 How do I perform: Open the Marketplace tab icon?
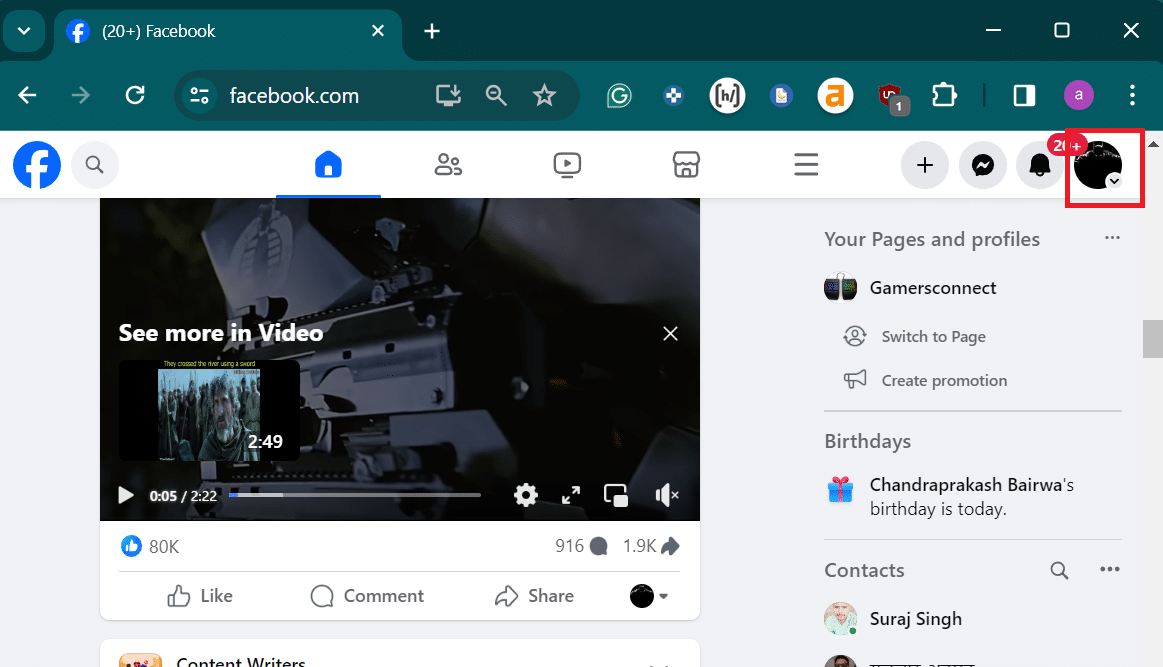[686, 165]
